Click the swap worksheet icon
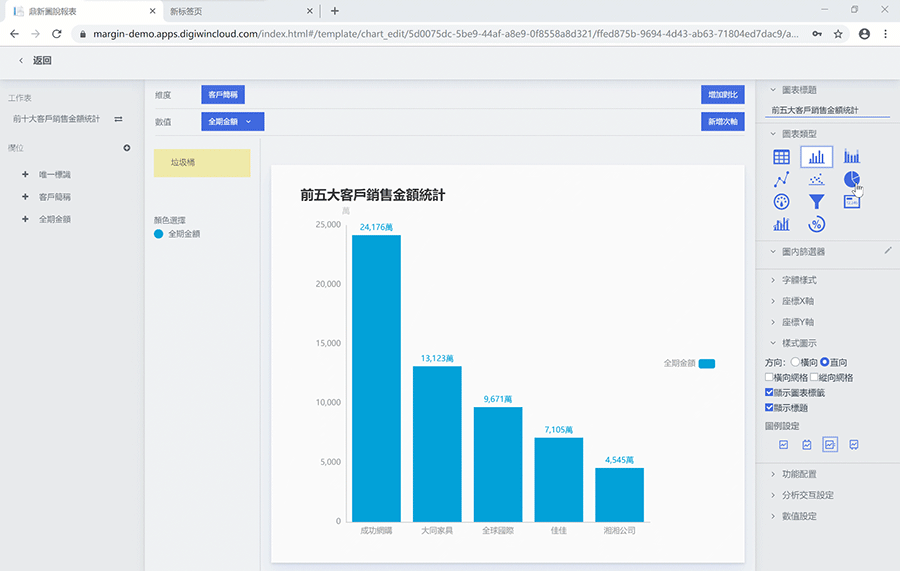 tap(118, 119)
